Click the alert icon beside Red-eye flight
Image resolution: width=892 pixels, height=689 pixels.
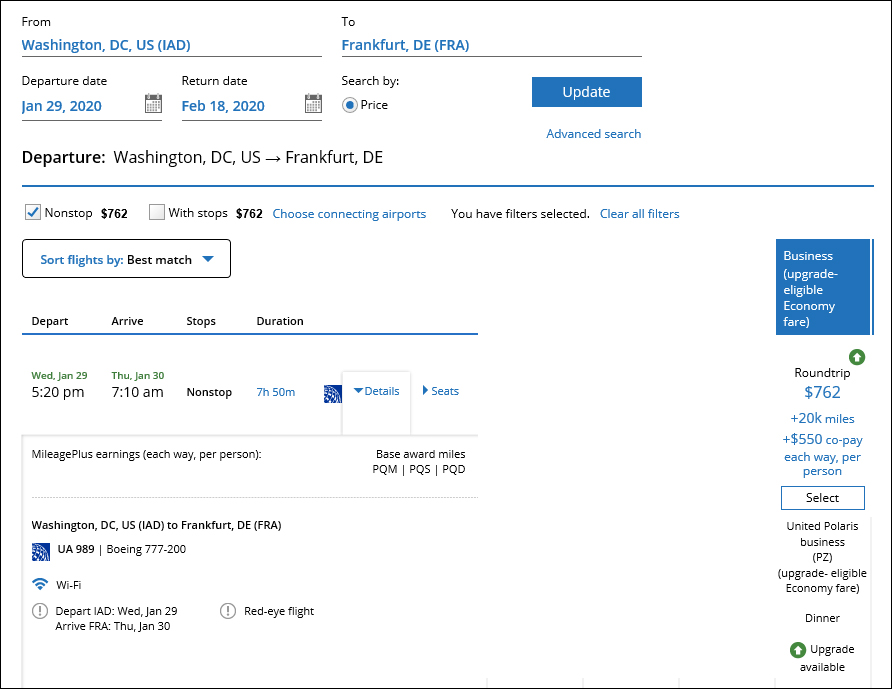tap(228, 611)
